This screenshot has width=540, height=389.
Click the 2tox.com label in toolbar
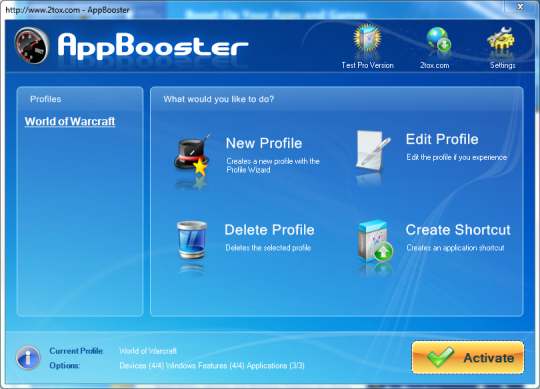pos(435,65)
